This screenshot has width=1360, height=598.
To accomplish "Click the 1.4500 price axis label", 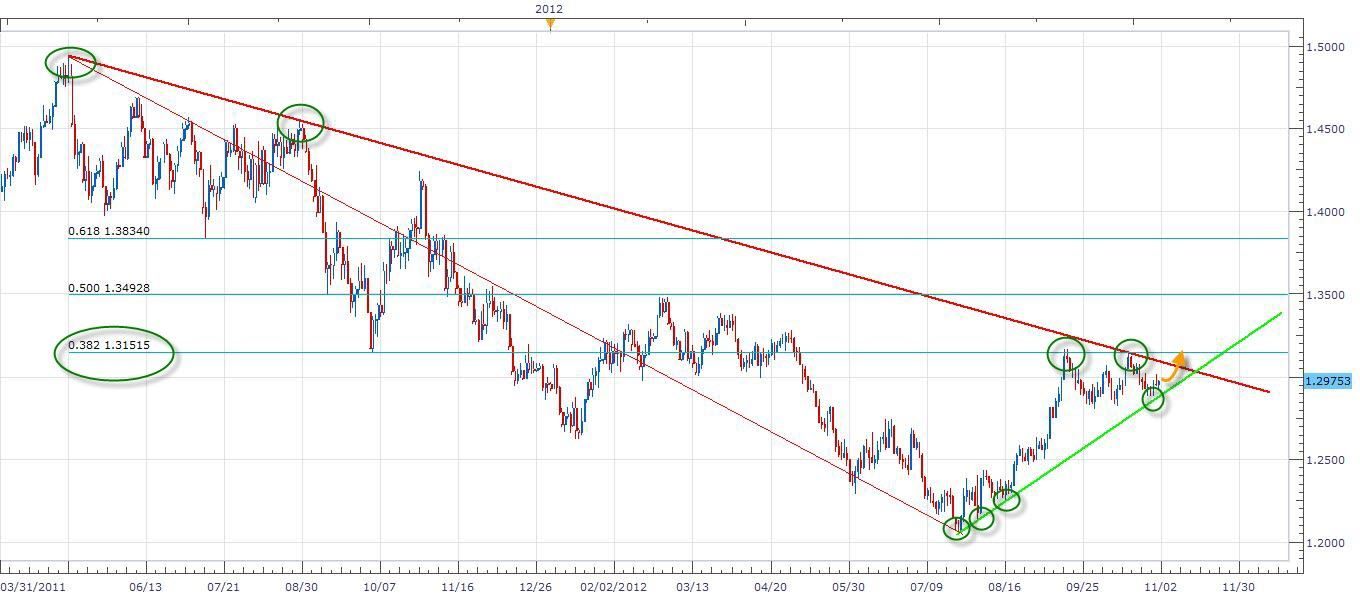I will (x=1328, y=130).
